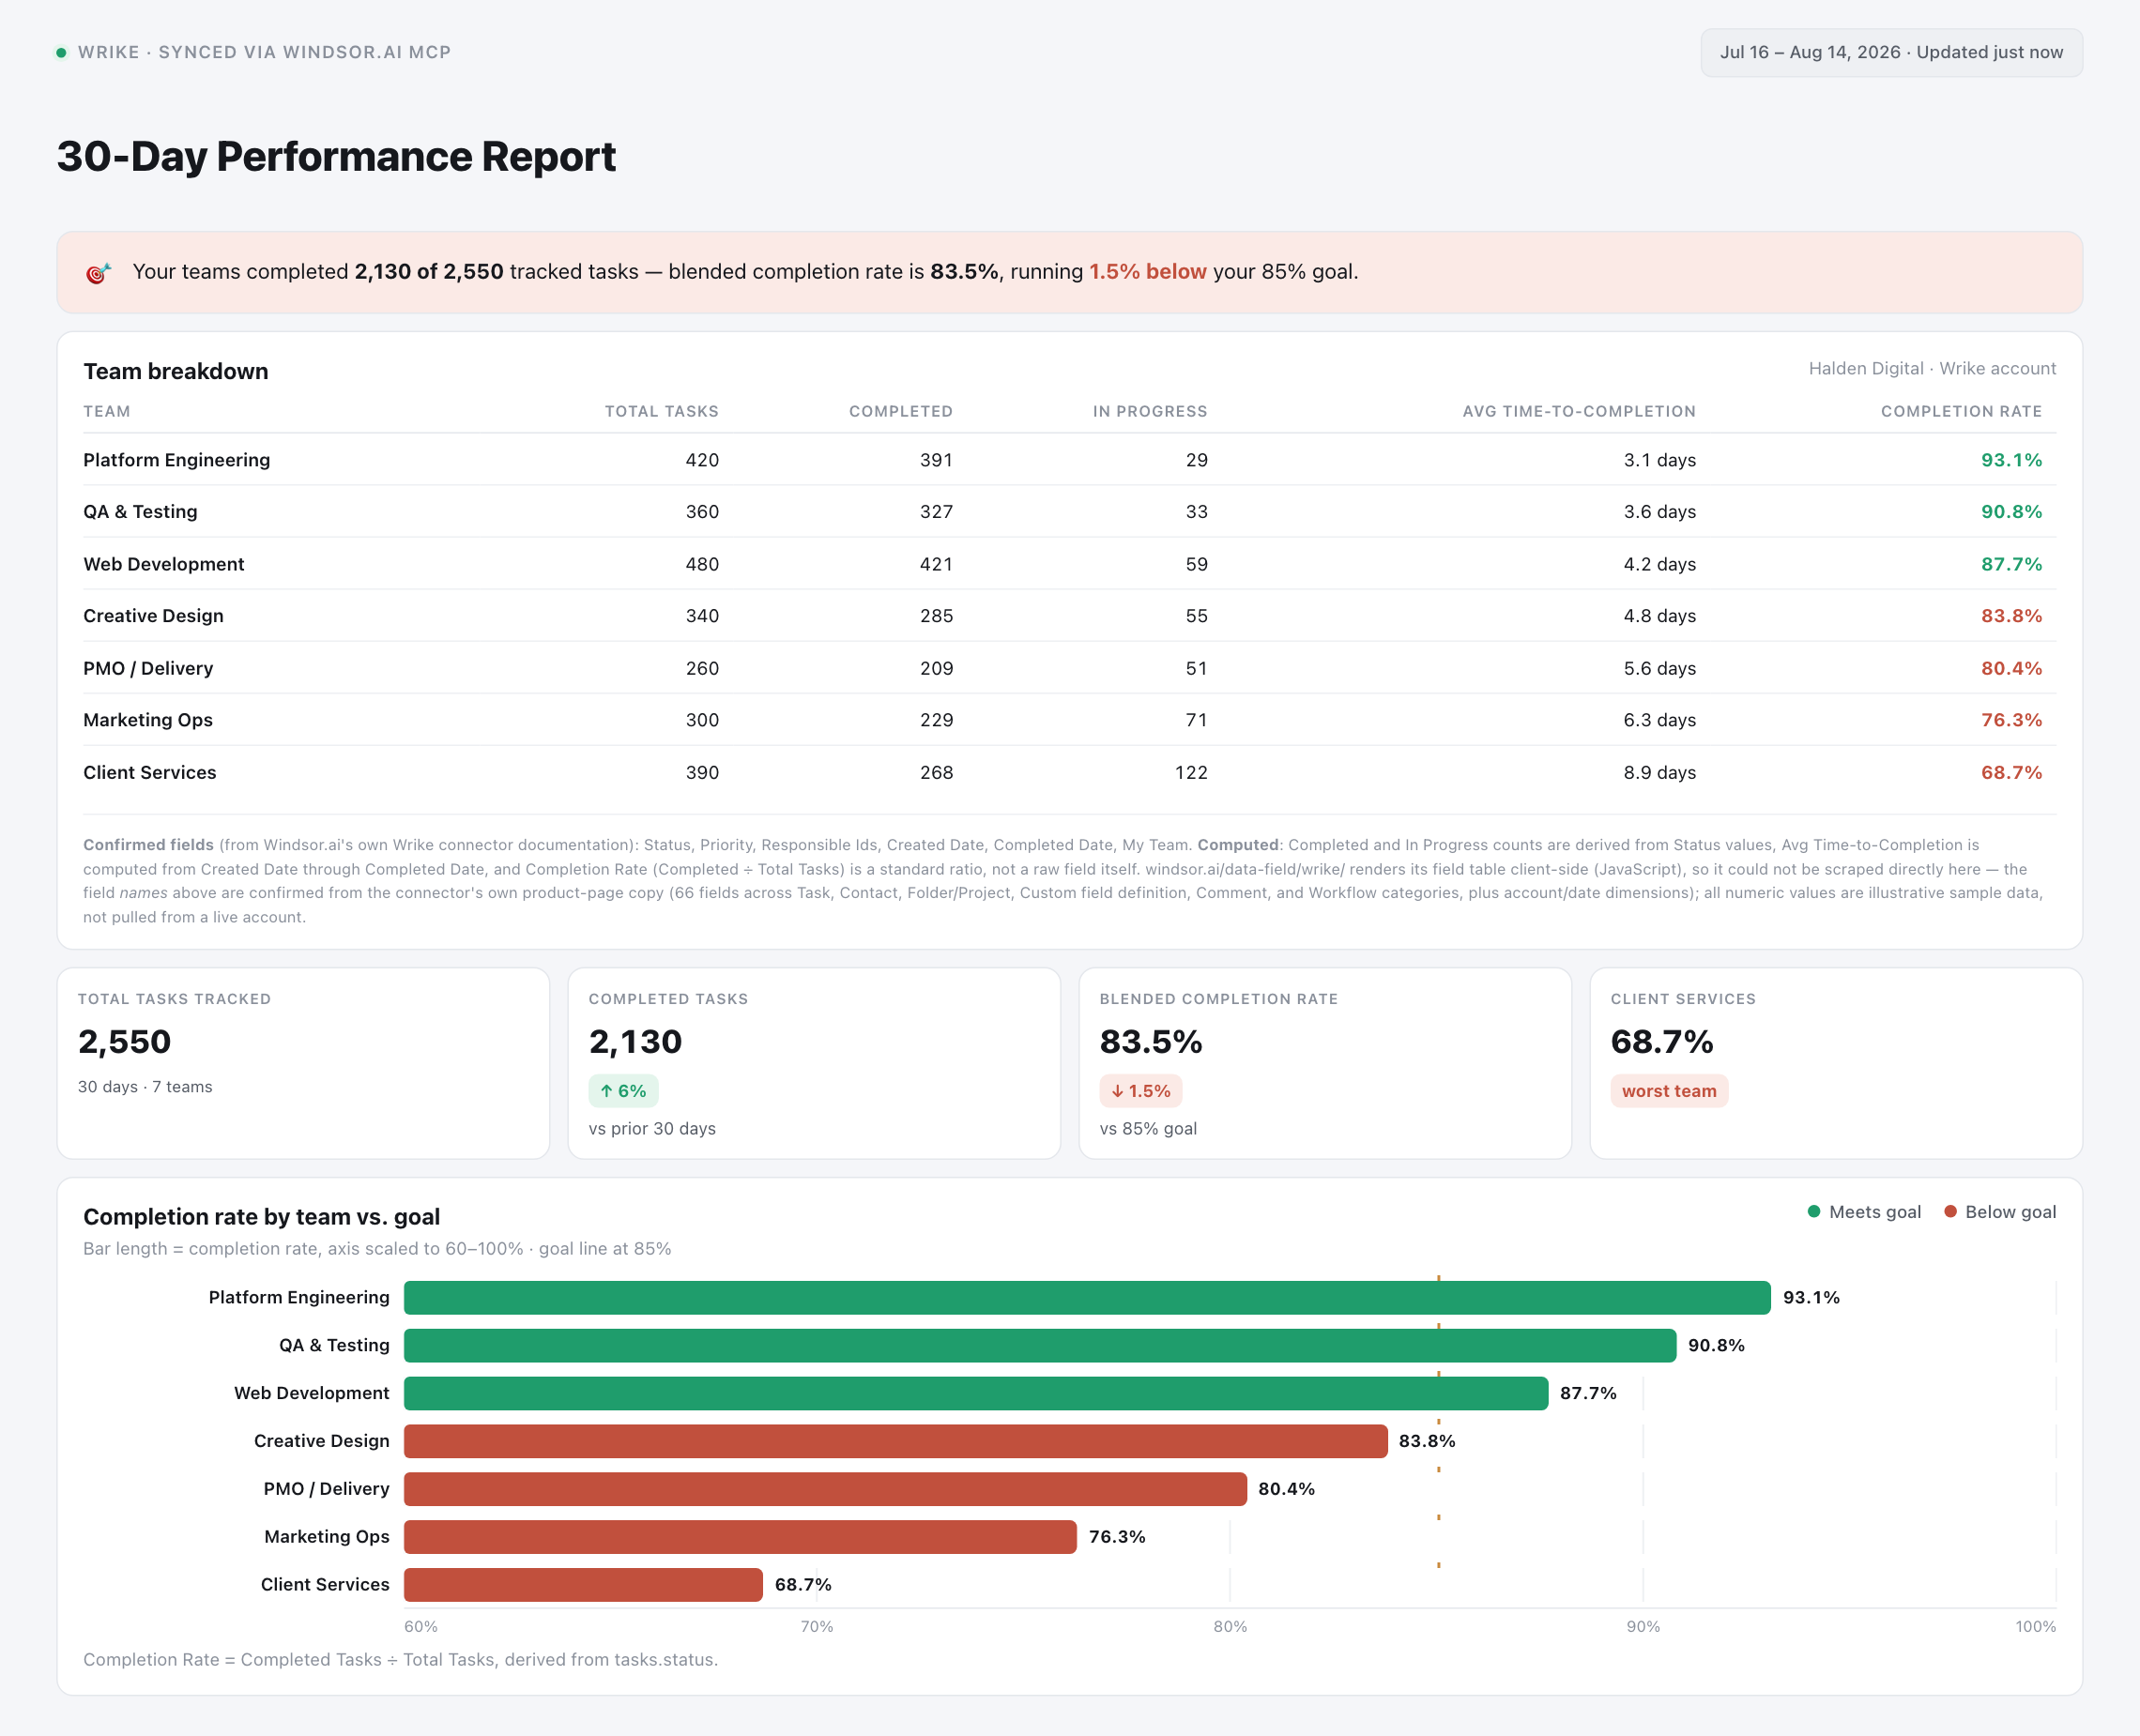Sort by AVG TIME-TO-COMPLETION header
This screenshot has height=1736, width=2140.
(x=1579, y=411)
